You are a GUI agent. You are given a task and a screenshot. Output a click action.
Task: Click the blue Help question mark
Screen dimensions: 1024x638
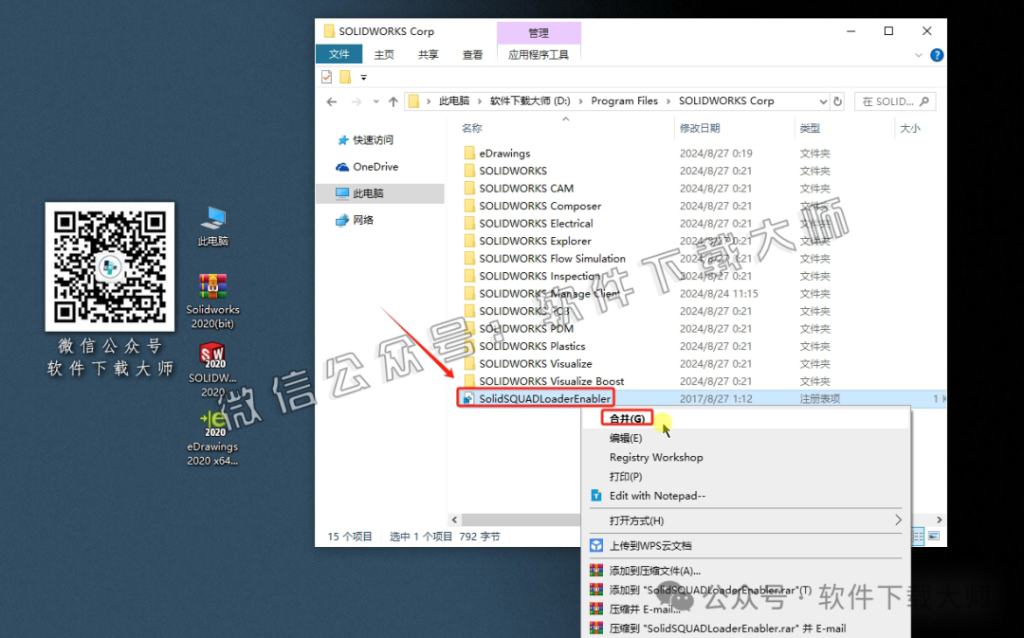click(937, 55)
